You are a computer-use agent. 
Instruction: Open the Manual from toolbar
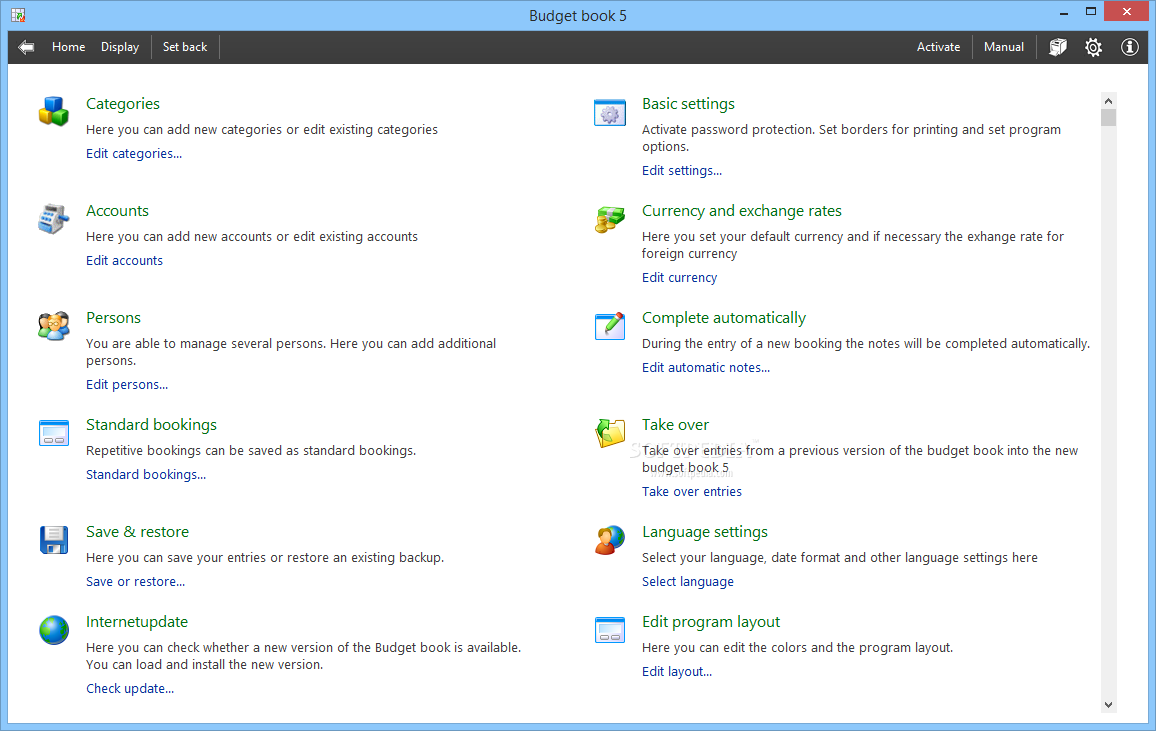tap(1004, 47)
